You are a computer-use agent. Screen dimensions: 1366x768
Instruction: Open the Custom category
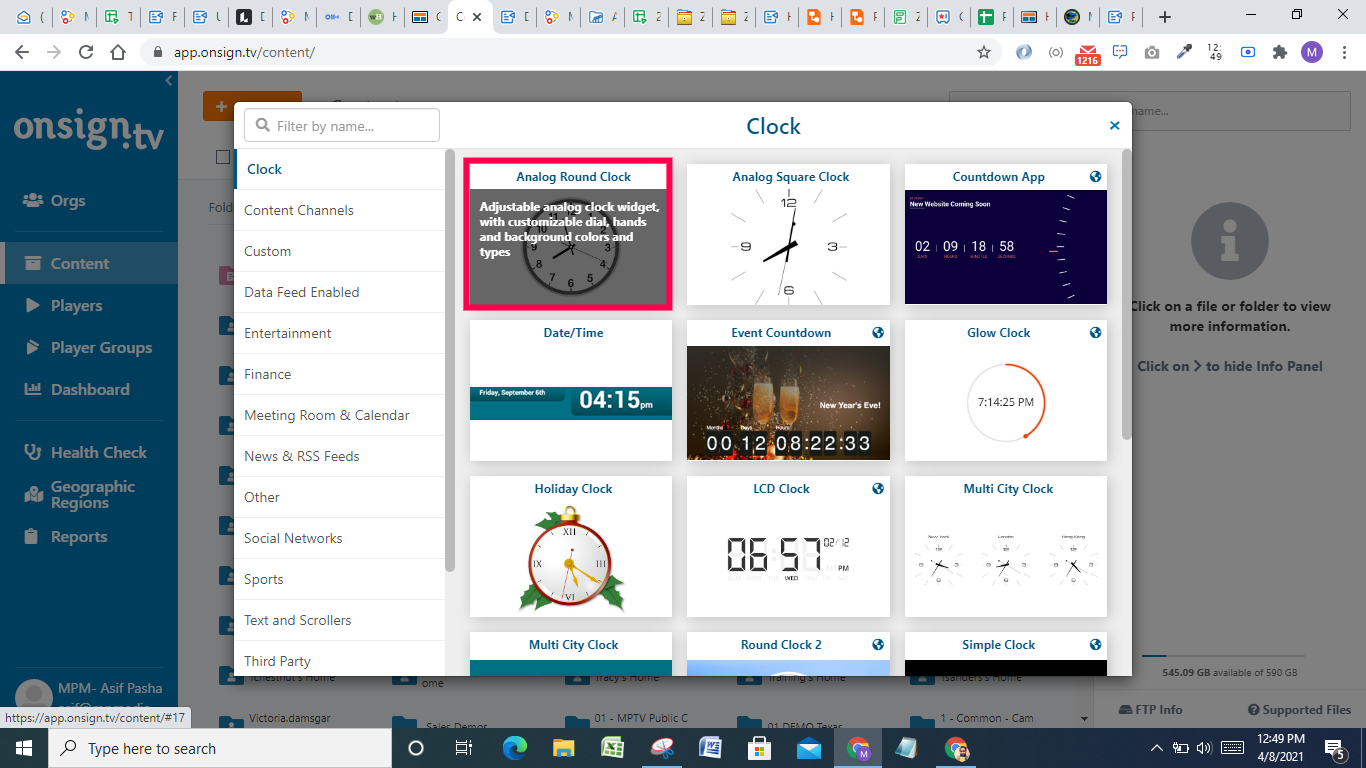(x=340, y=251)
